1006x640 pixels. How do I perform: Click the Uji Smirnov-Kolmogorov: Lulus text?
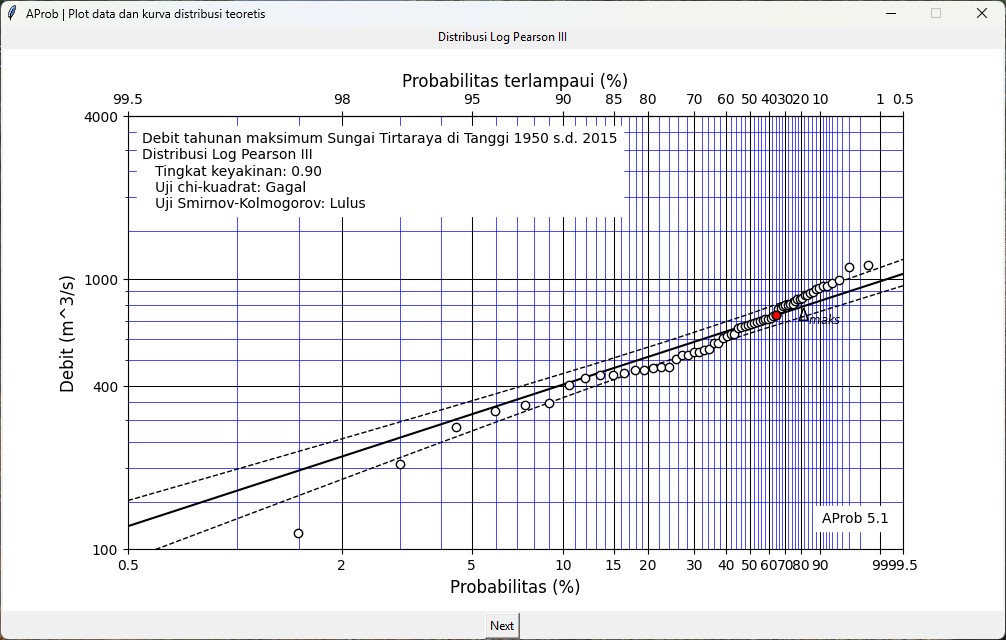coord(260,203)
